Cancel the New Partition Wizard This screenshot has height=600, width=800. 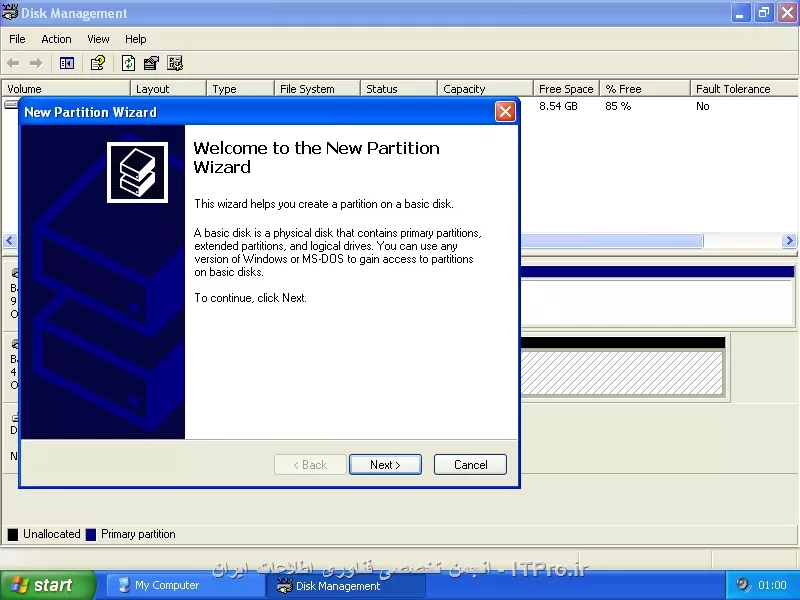pyautogui.click(x=470, y=465)
